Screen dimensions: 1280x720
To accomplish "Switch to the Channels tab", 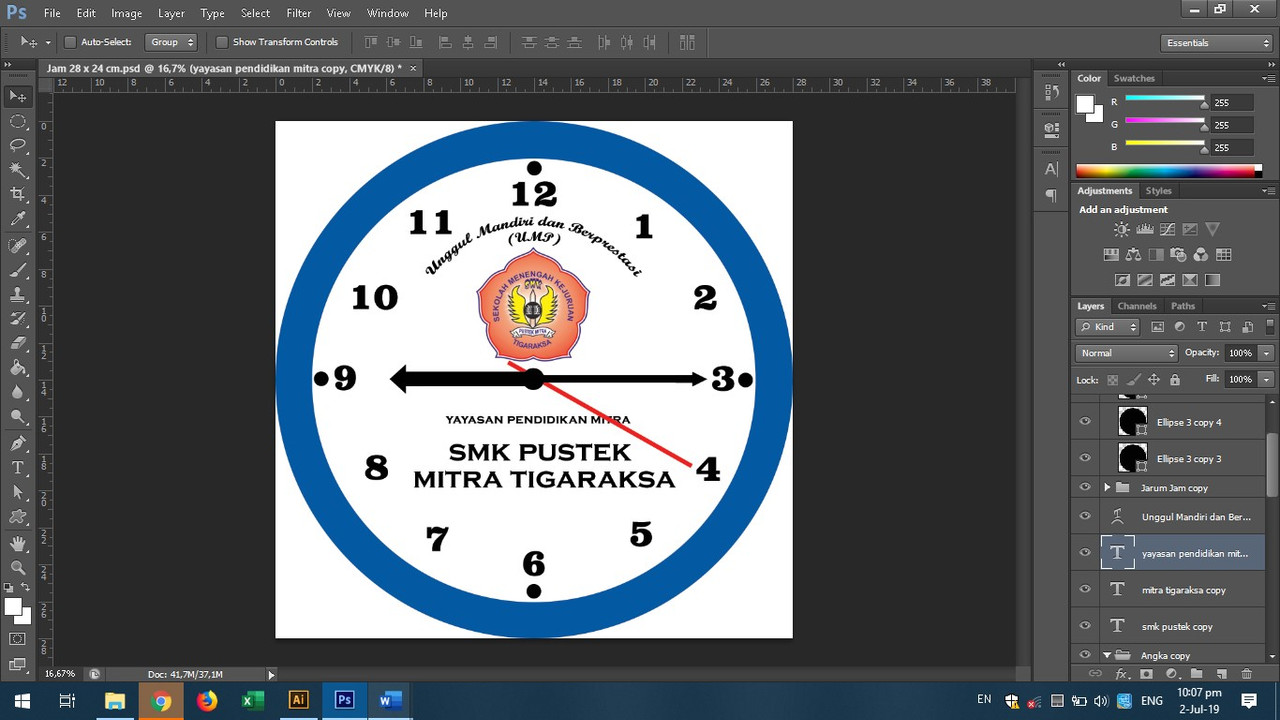I will click(1137, 306).
